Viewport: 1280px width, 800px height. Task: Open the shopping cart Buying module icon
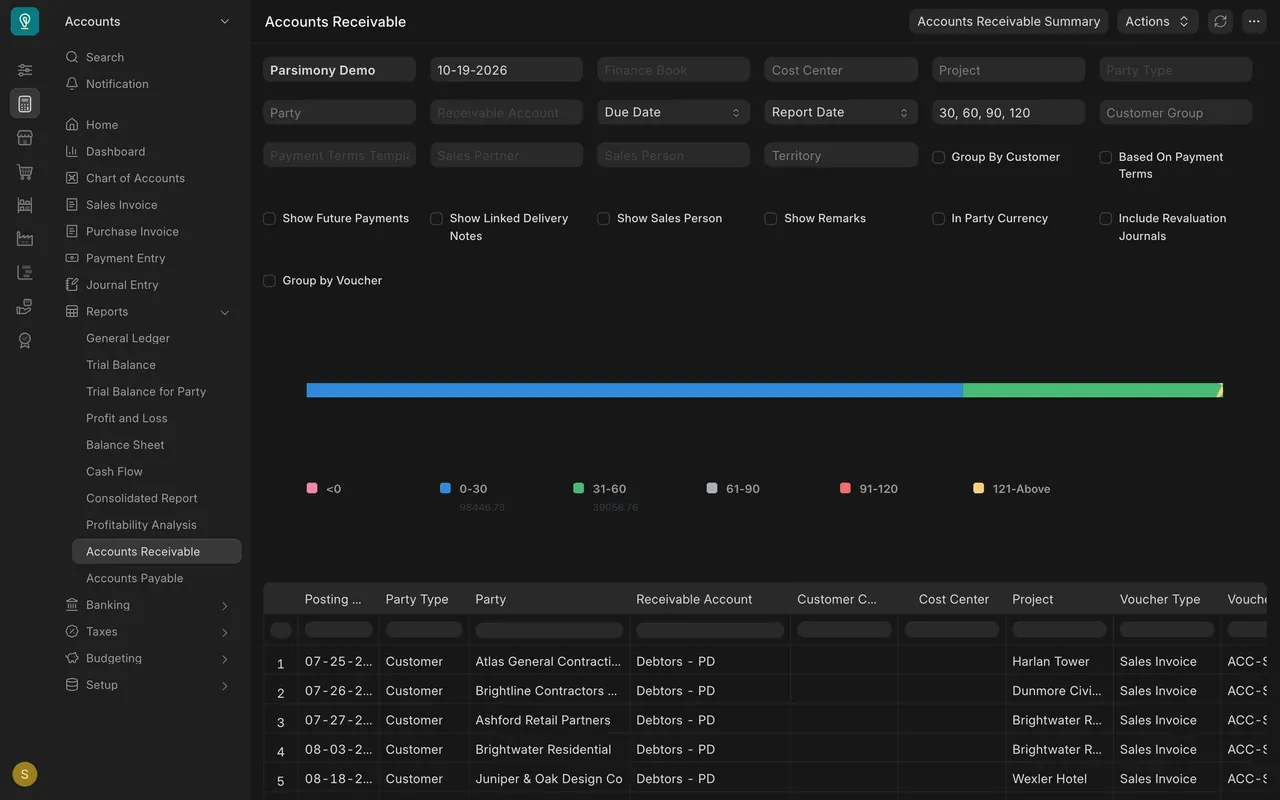tap(25, 172)
